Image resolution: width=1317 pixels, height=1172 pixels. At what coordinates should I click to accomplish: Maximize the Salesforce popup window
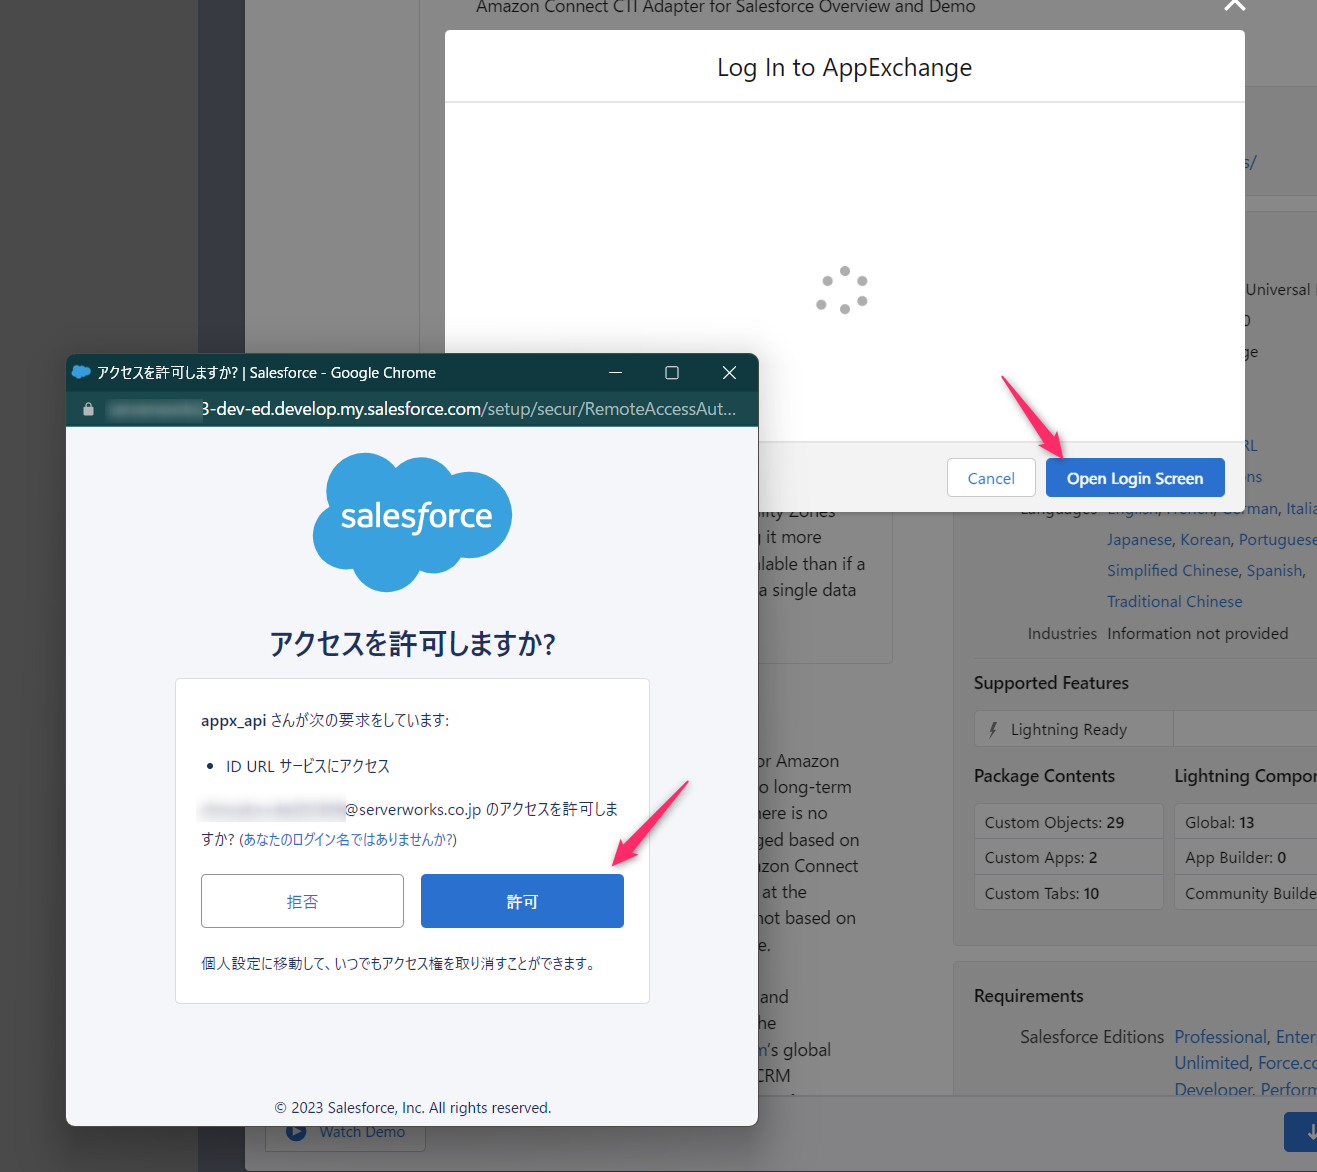click(672, 372)
